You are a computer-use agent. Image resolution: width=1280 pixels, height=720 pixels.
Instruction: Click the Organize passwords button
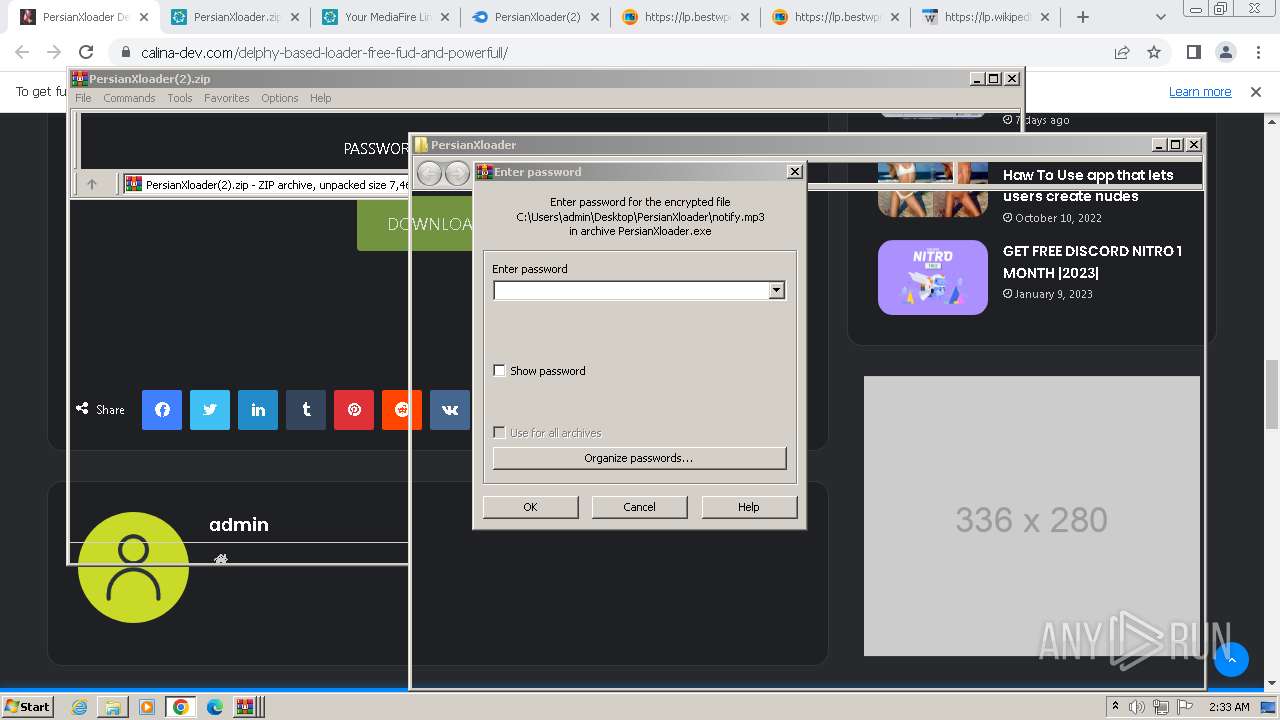click(639, 458)
